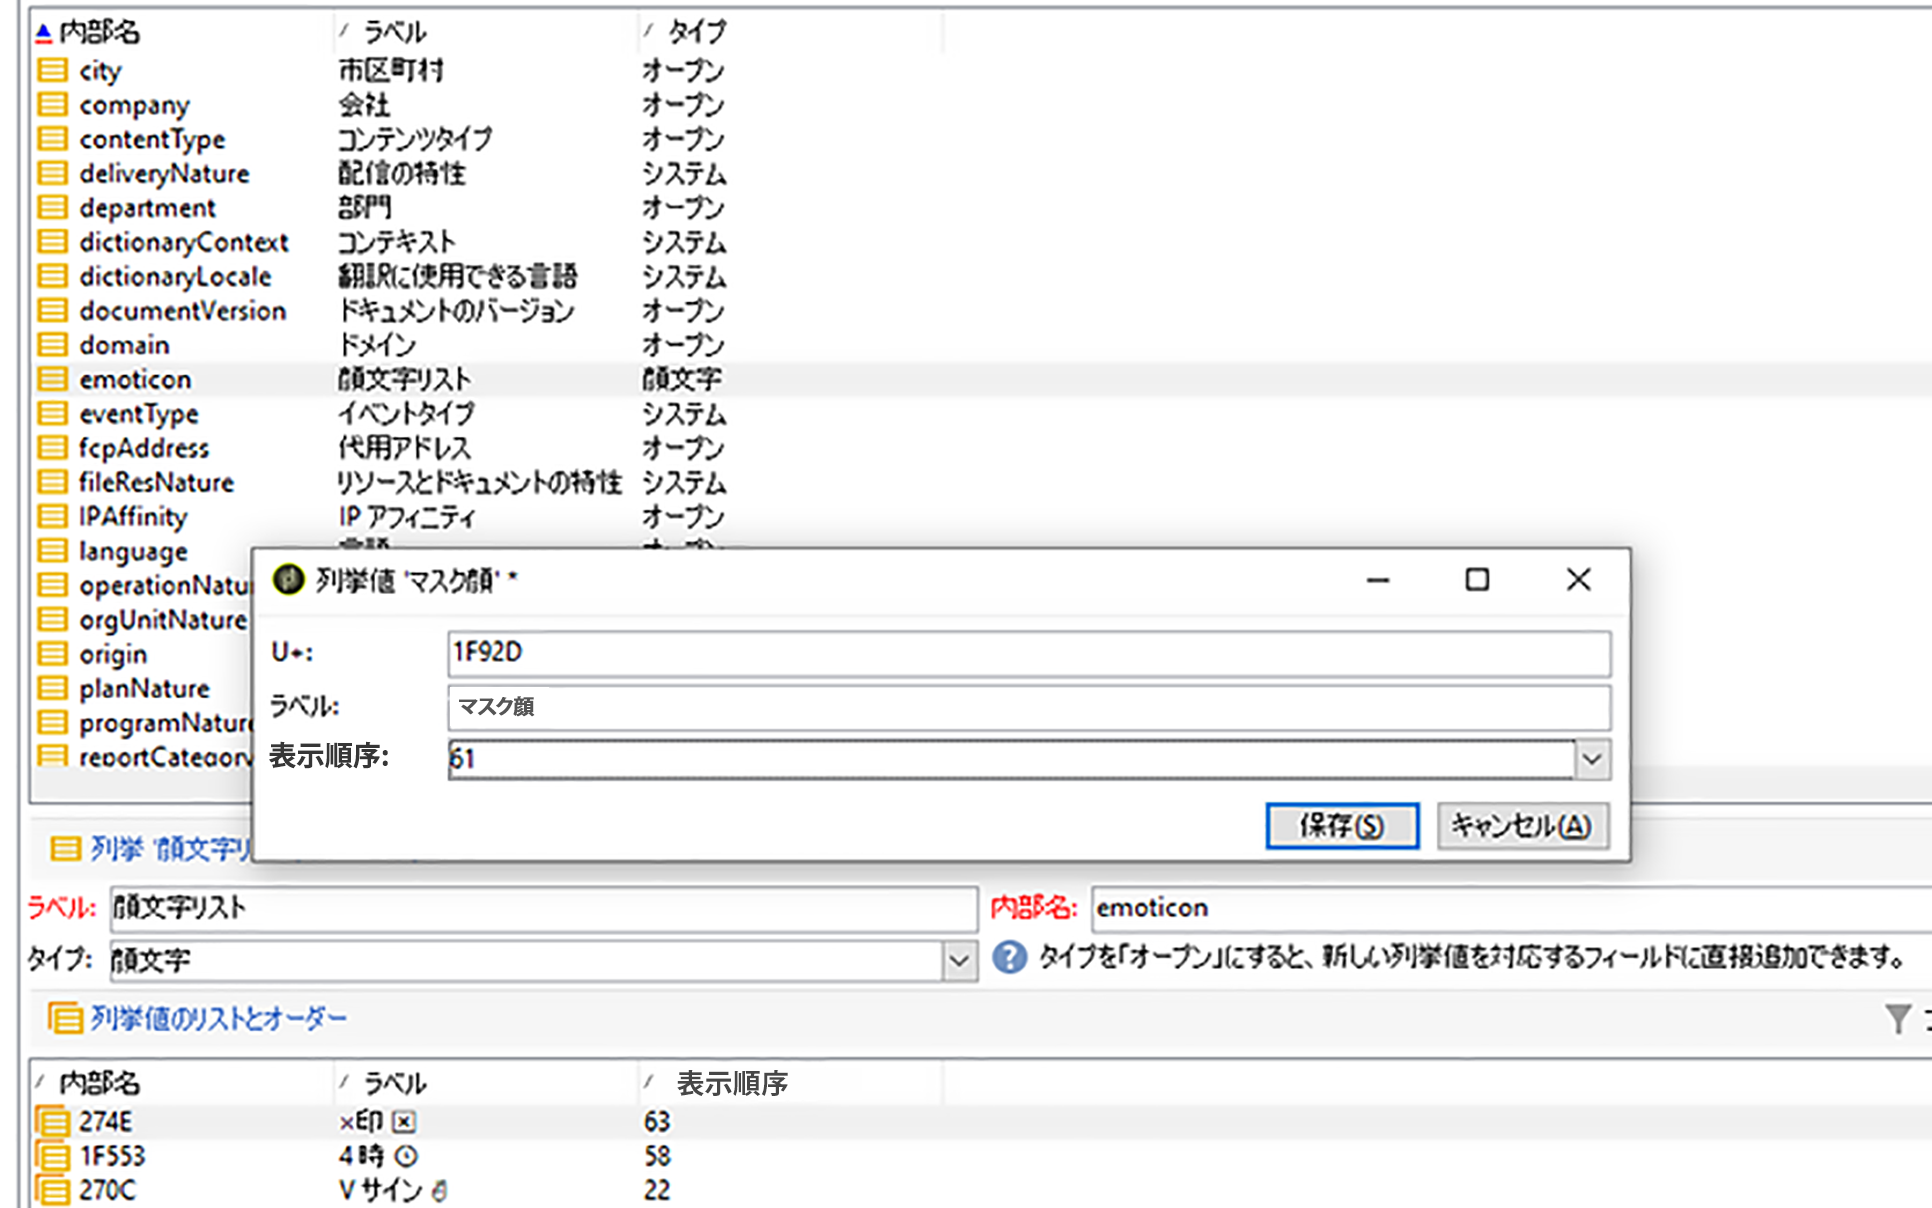Screen dimensions: 1932x1208
Task: Click the キャンセル(A) button
Action: pyautogui.click(x=1521, y=826)
